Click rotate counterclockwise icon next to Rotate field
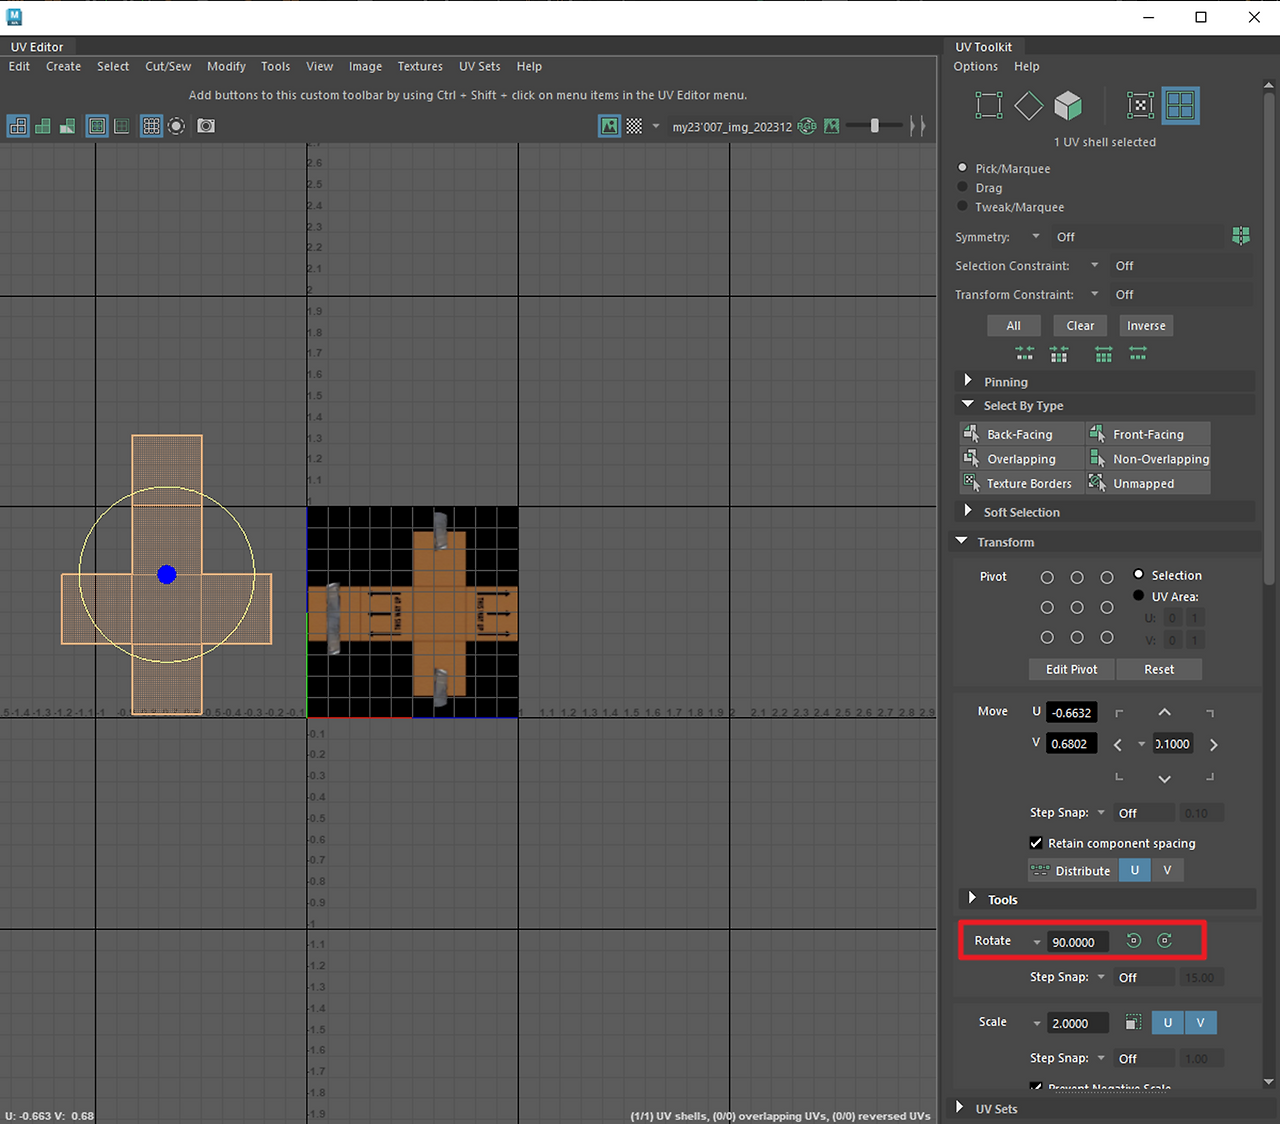1280x1124 pixels. 1133,940
